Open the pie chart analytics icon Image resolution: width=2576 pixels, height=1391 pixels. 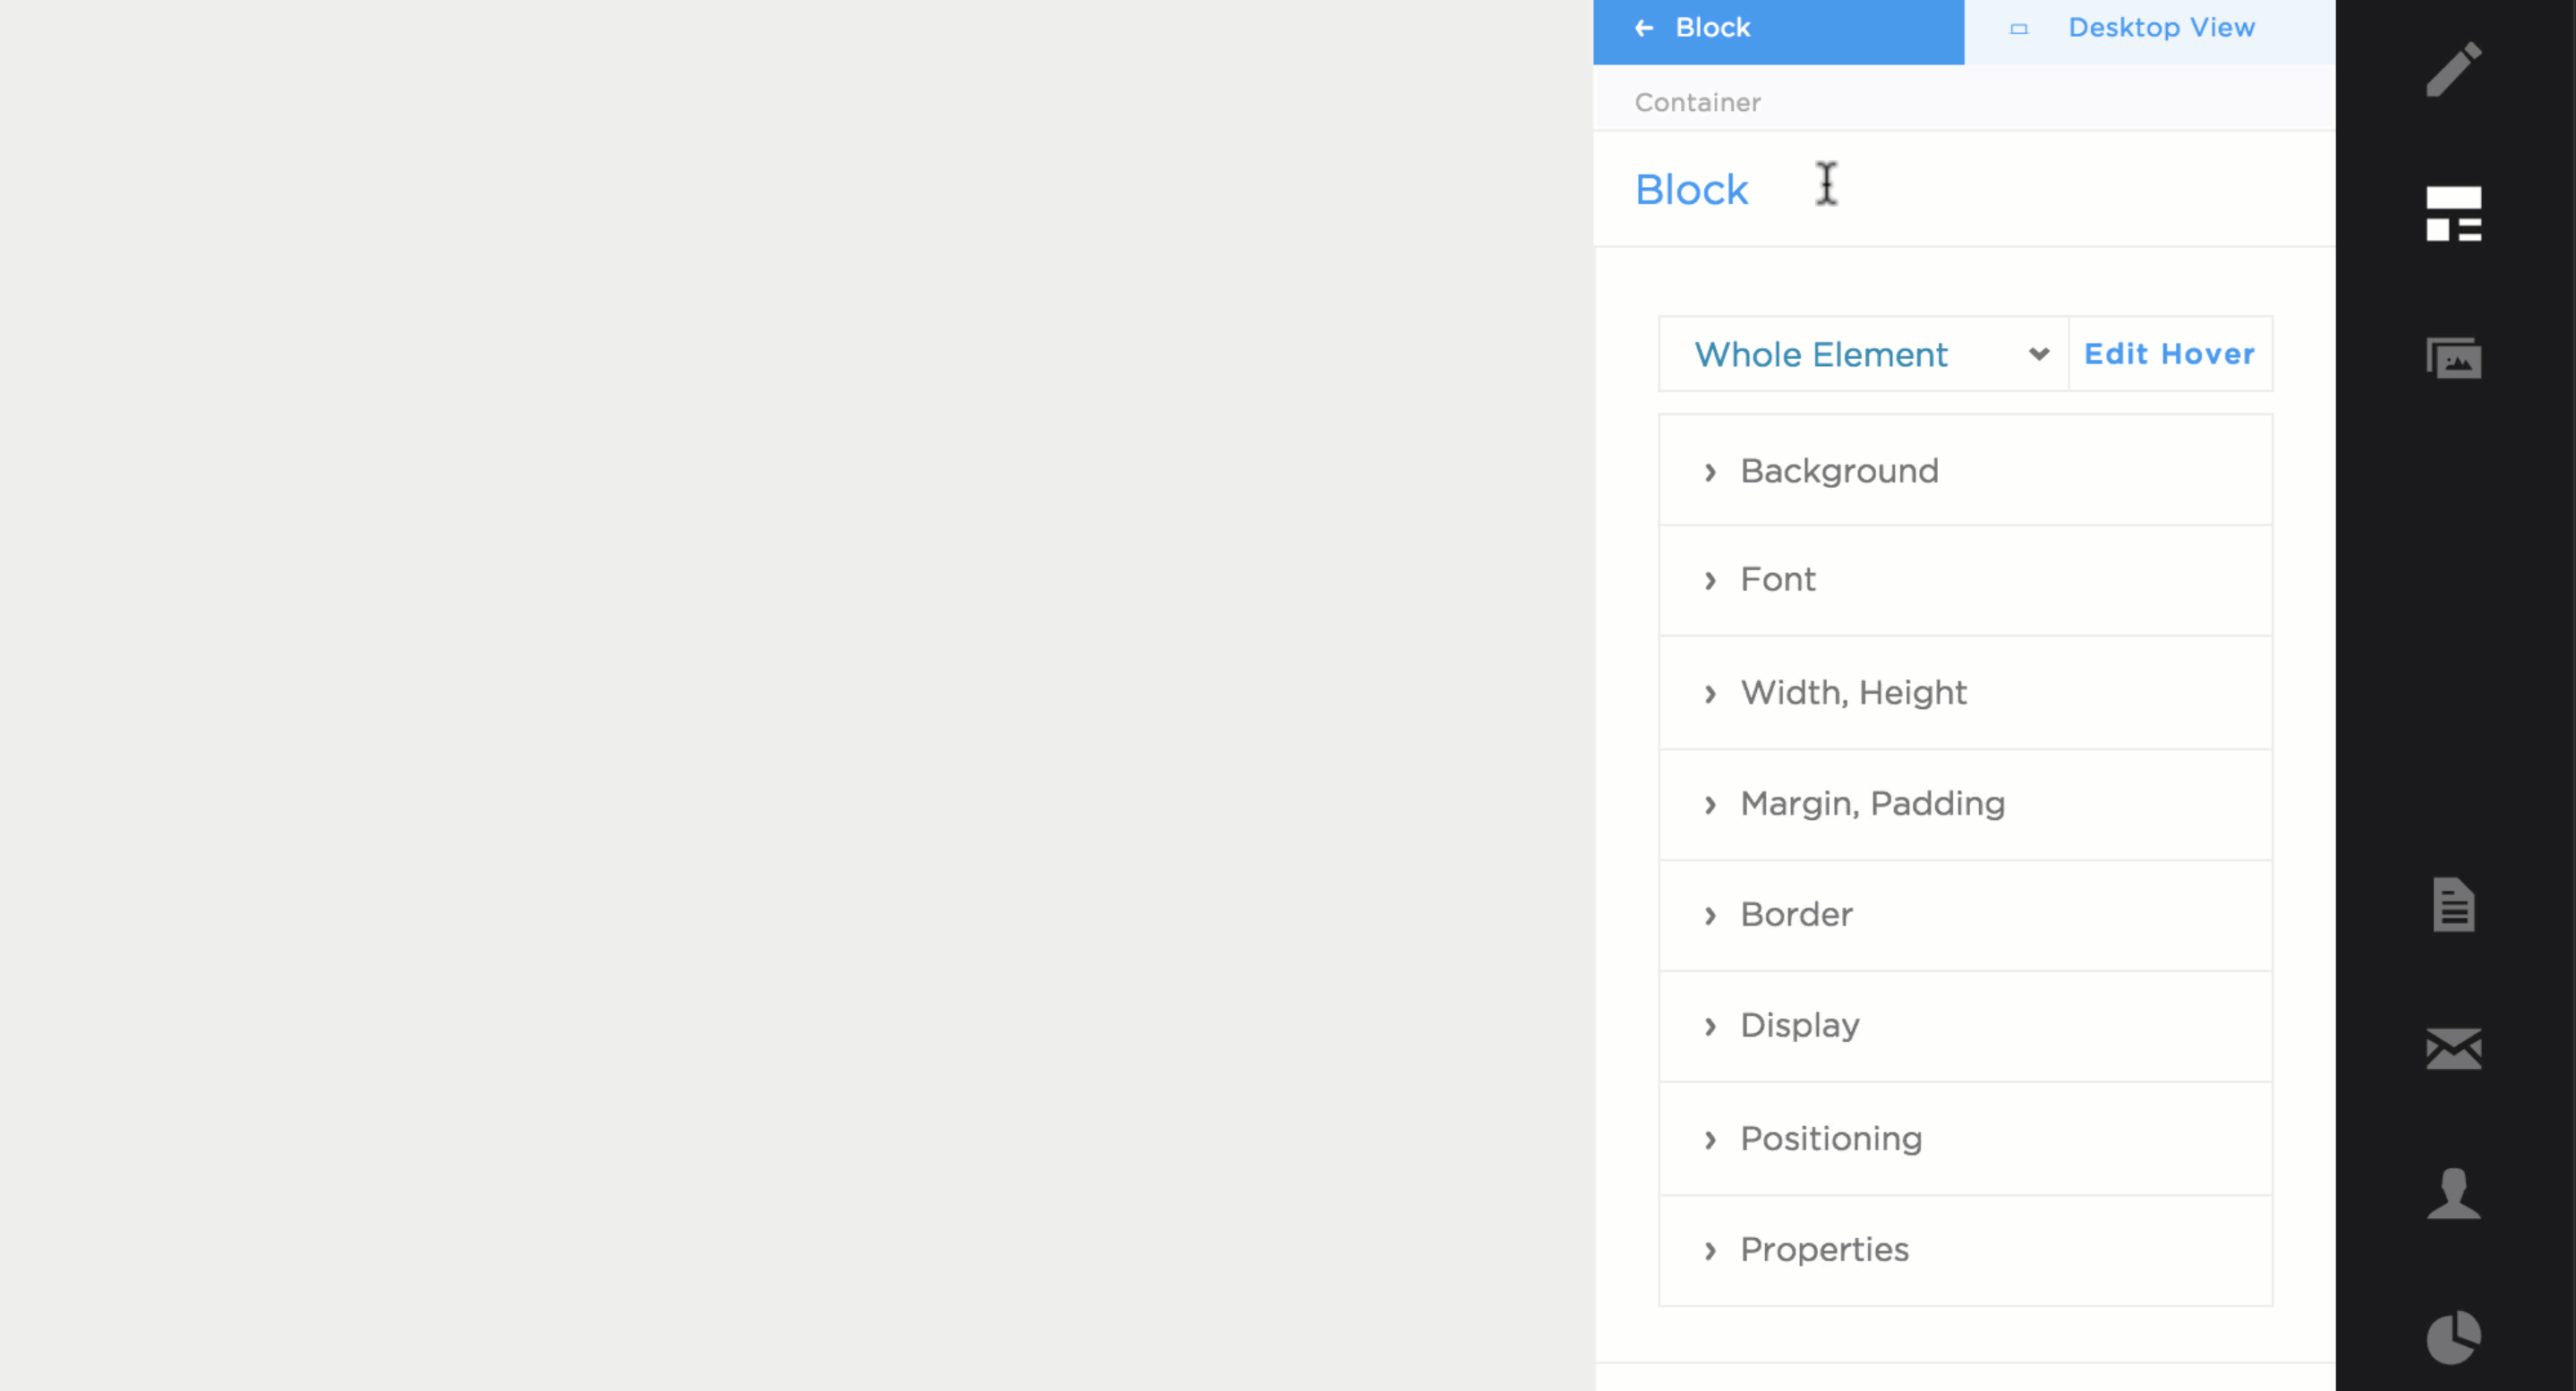coord(2453,1337)
